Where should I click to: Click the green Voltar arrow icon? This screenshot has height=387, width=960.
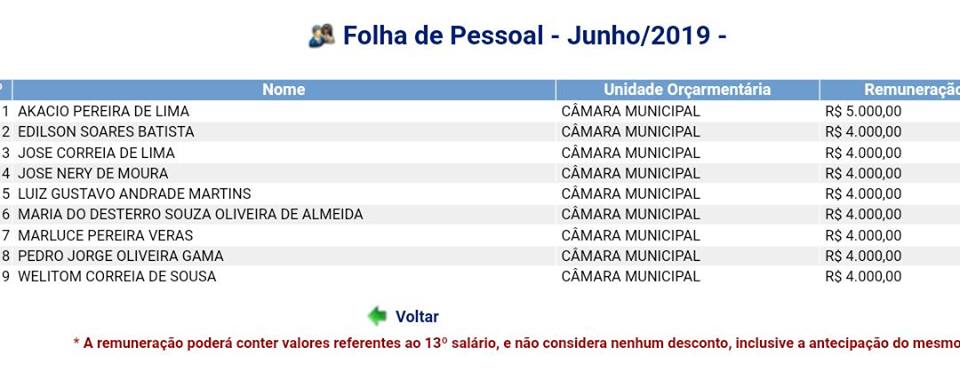377,316
